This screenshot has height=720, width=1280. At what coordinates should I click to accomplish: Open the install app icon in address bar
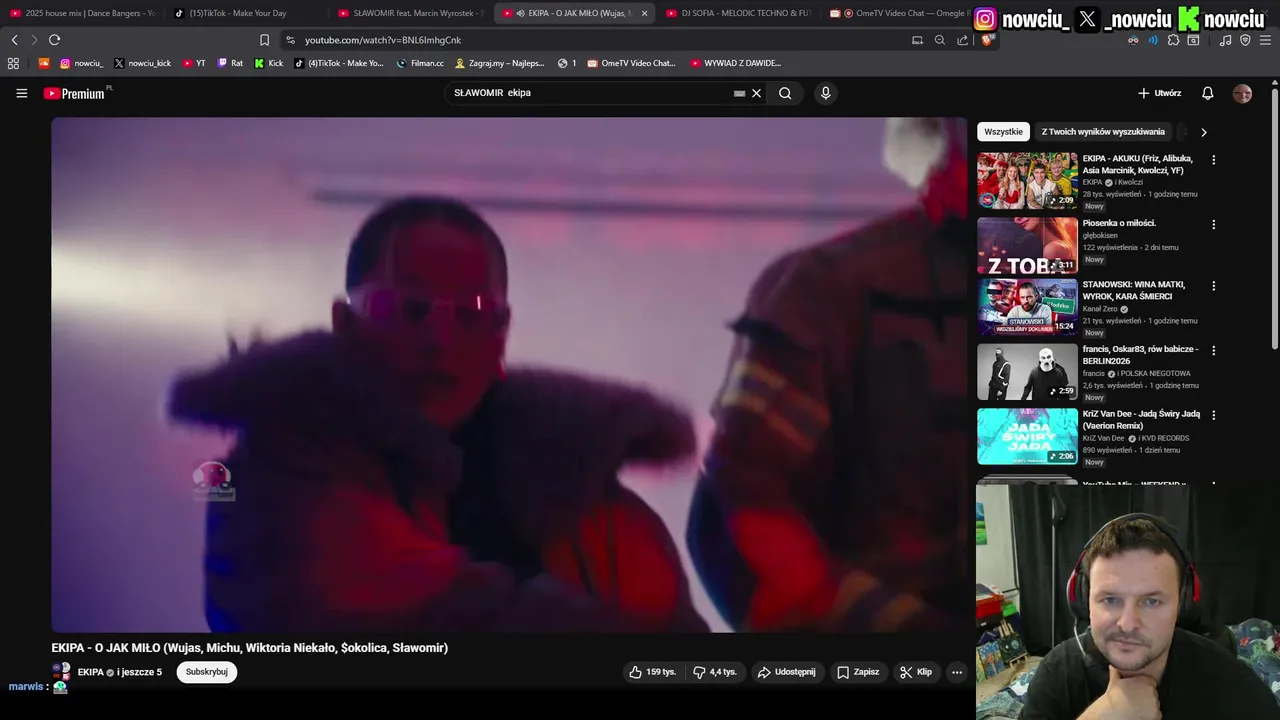click(917, 40)
